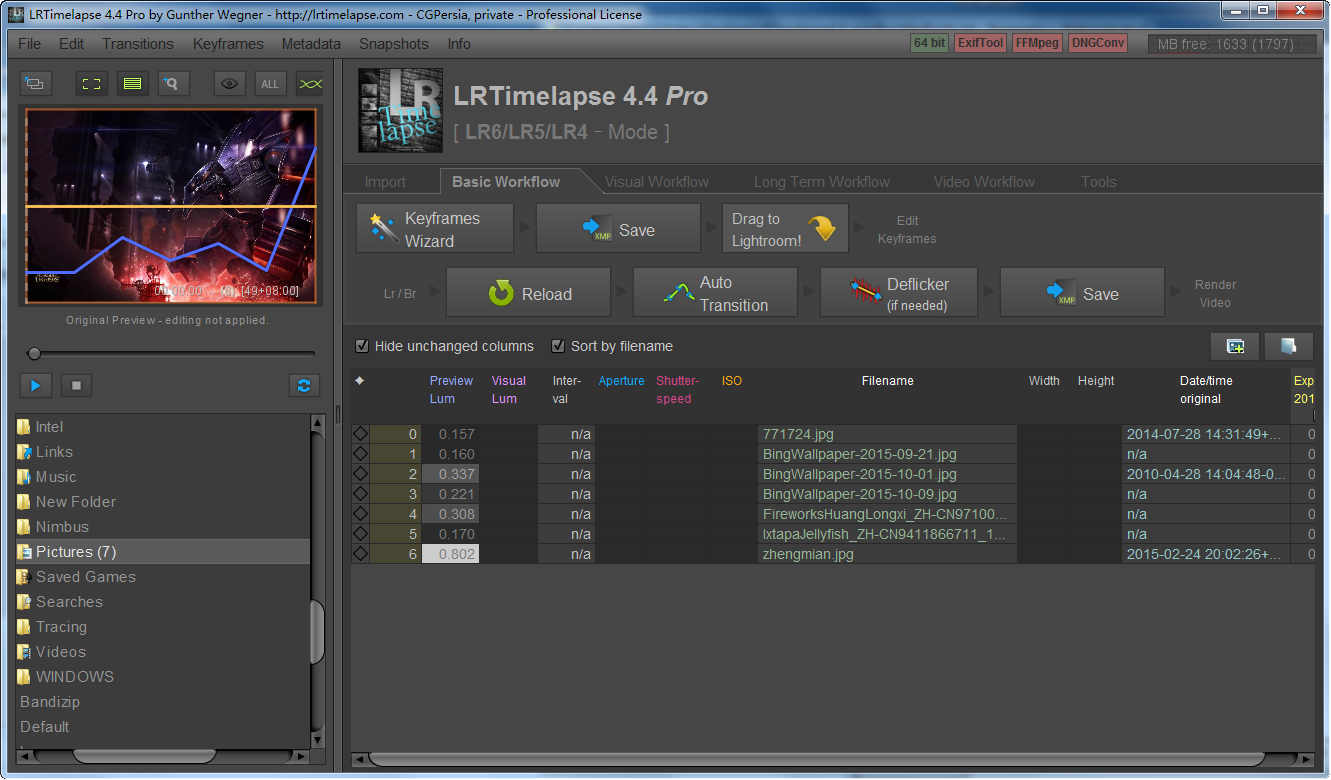Click the 64 bit status indicator
This screenshot has height=780, width=1331.
[929, 43]
